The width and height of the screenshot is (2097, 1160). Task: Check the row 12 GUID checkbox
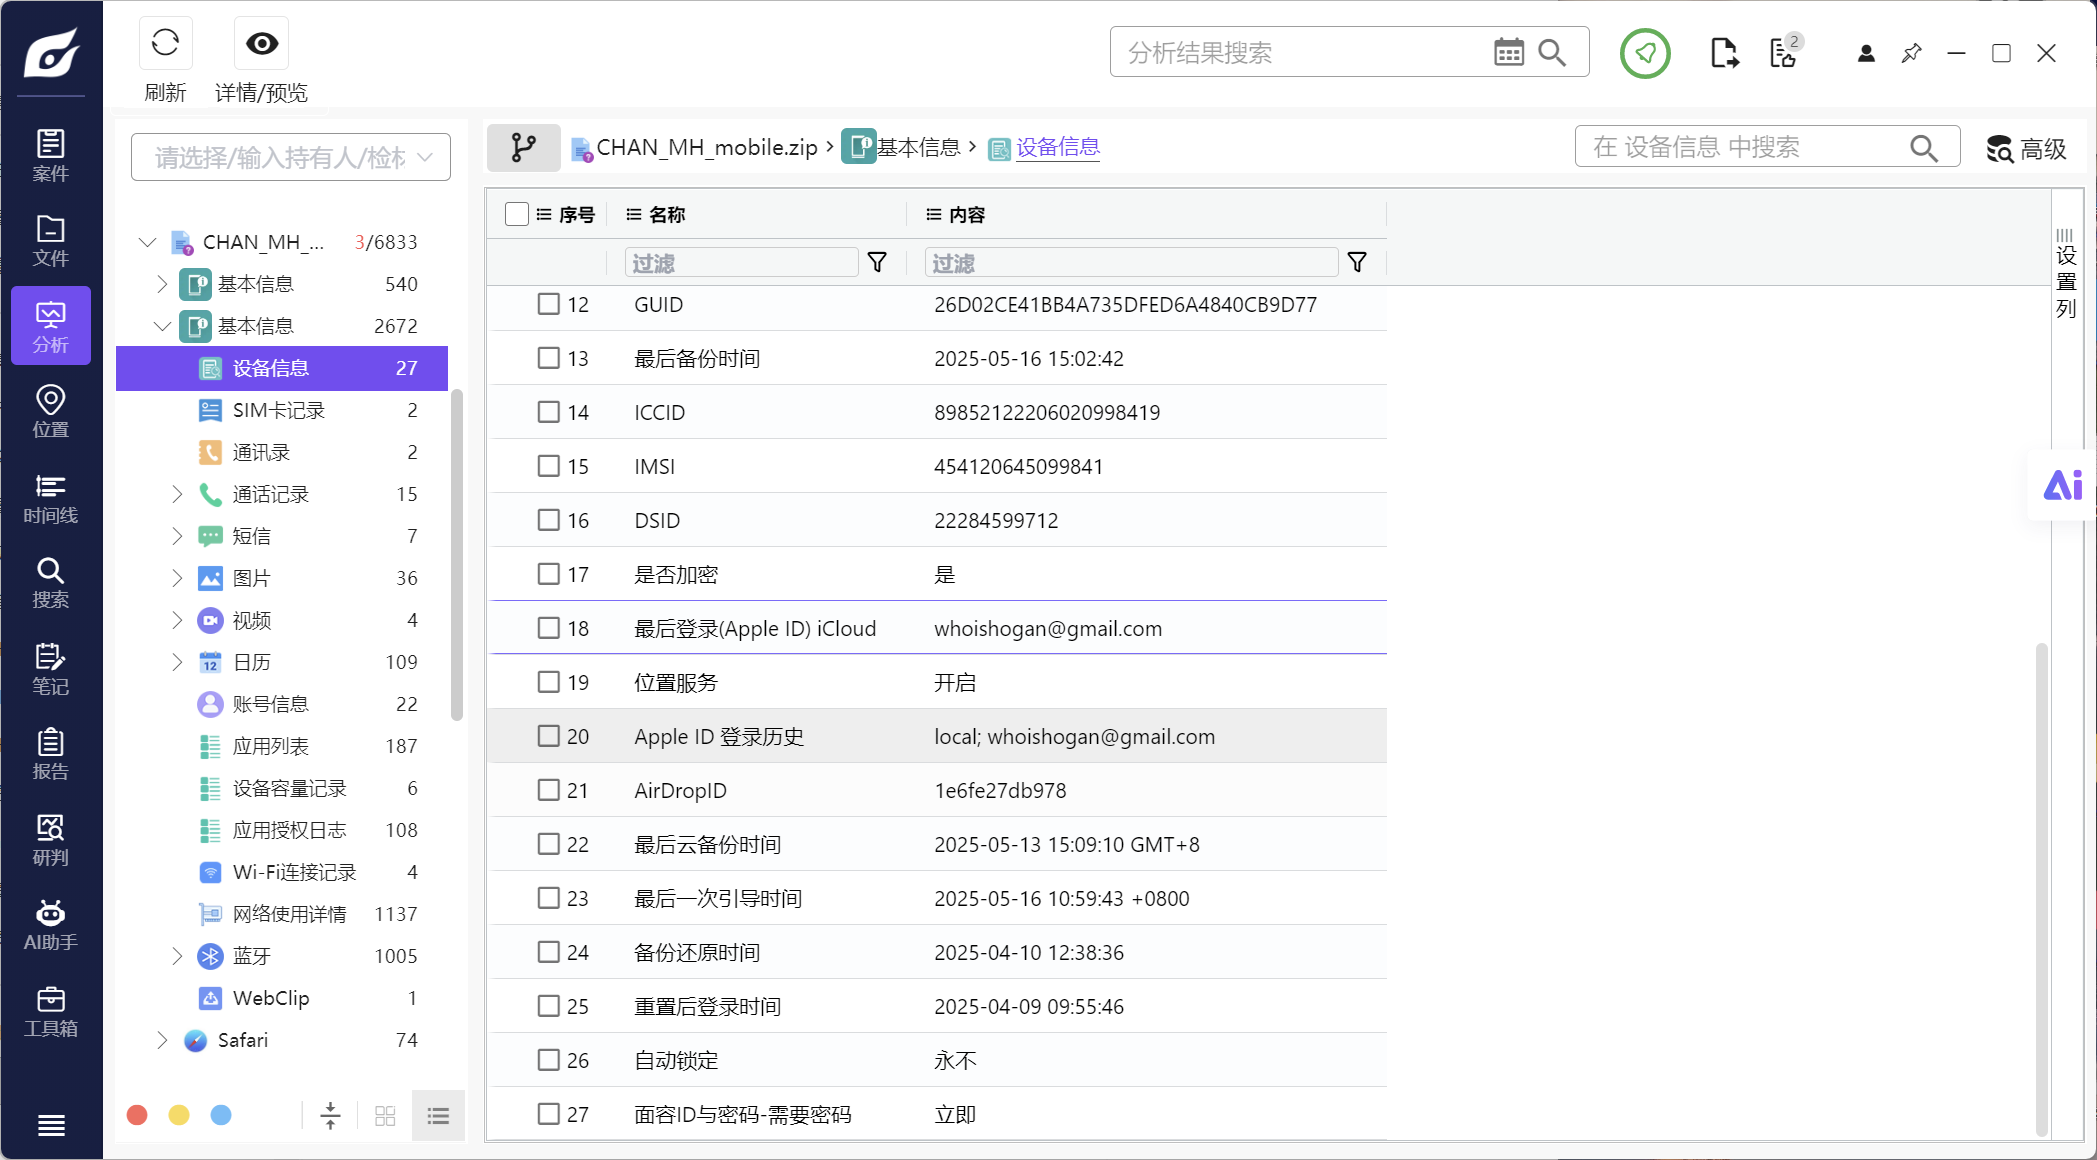click(x=548, y=304)
